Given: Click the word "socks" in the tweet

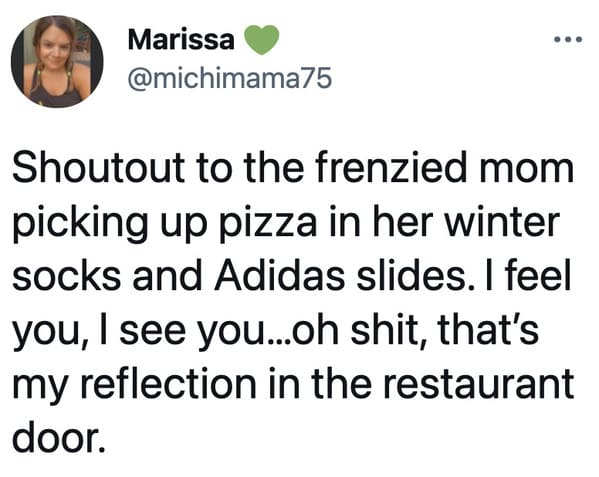Looking at the screenshot, I should (x=66, y=276).
